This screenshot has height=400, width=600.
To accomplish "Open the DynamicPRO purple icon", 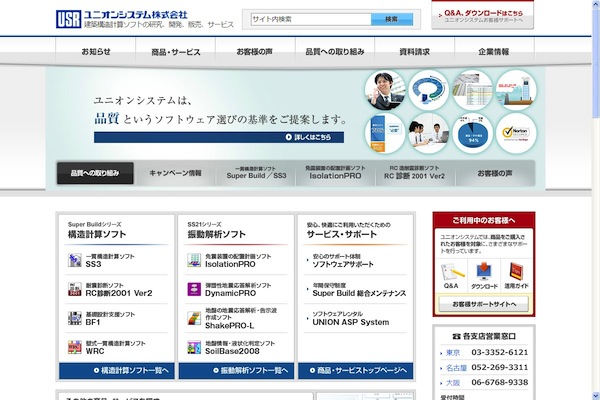I will click(194, 289).
